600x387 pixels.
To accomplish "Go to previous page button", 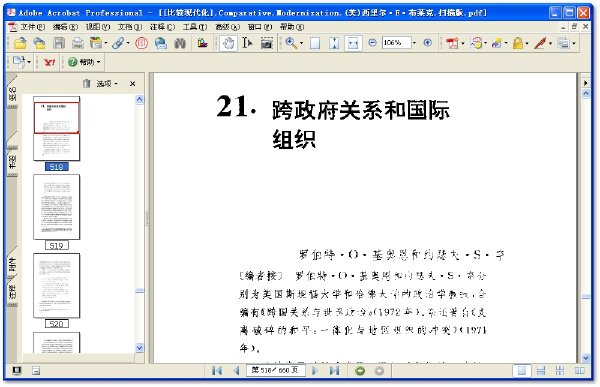I will 236,371.
